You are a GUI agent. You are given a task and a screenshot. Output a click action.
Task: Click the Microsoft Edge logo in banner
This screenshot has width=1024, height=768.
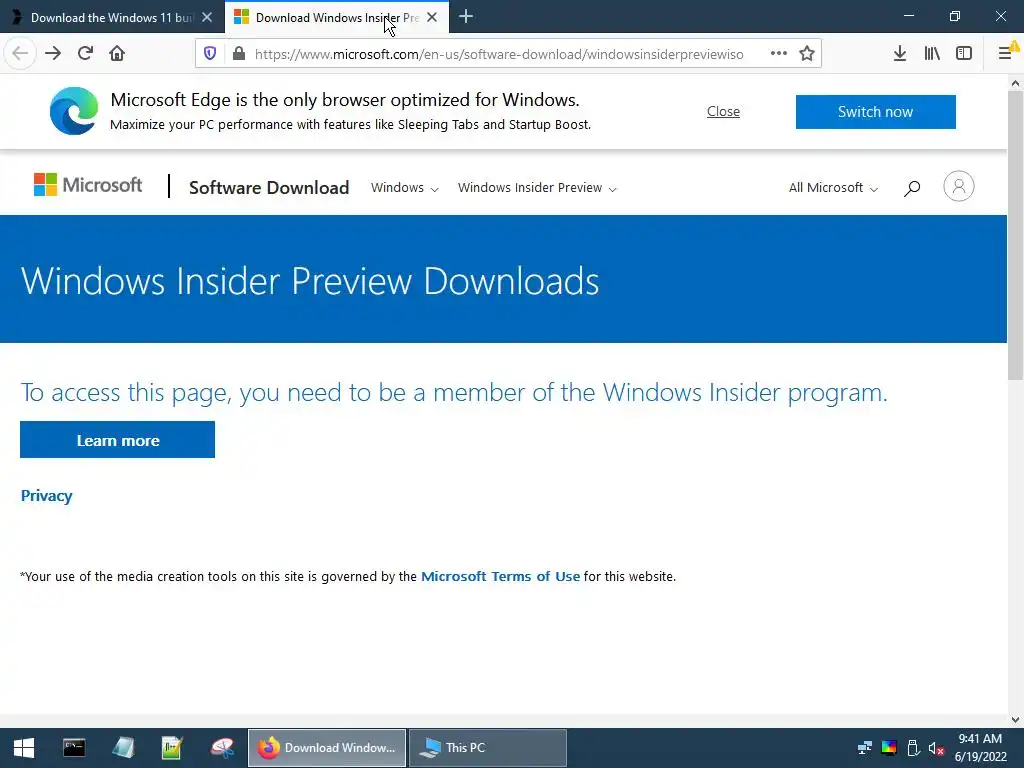click(74, 111)
